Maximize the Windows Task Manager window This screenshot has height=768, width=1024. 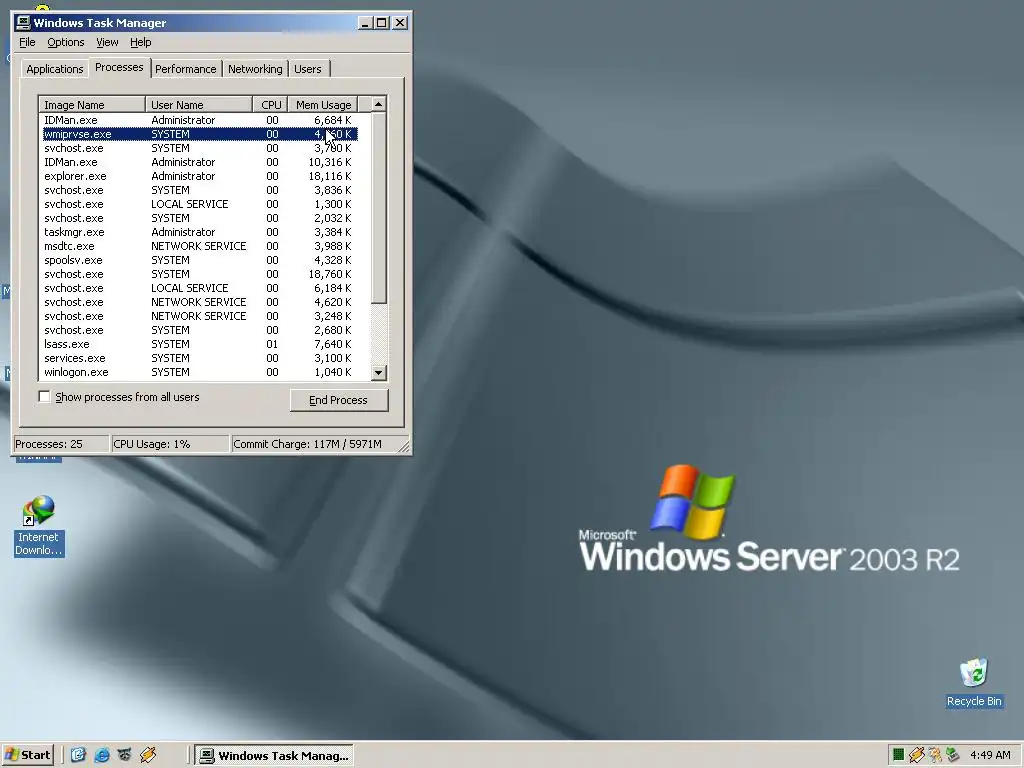click(381, 23)
